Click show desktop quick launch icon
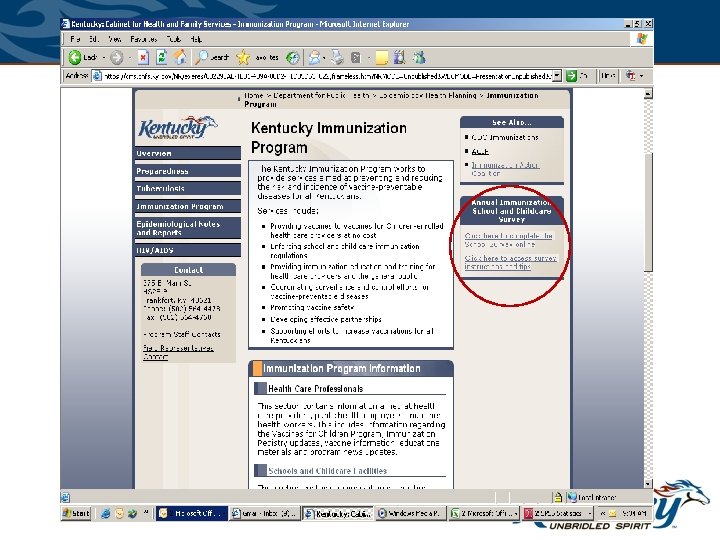Image resolution: width=720 pixels, height=540 pixels. click(133, 513)
